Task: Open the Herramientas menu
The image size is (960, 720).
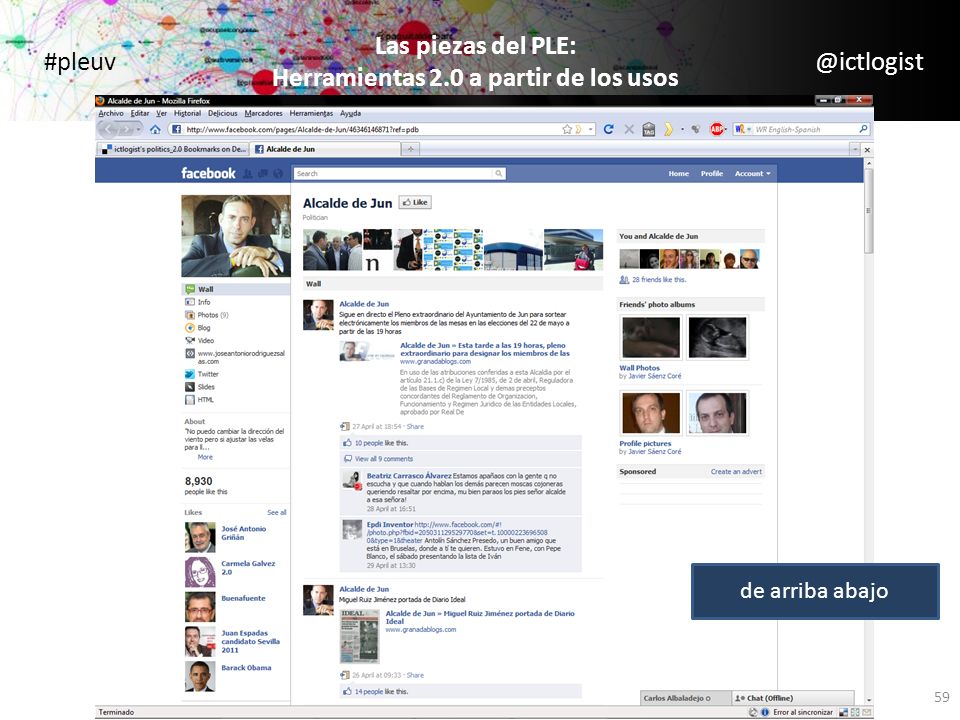Action: (x=311, y=113)
